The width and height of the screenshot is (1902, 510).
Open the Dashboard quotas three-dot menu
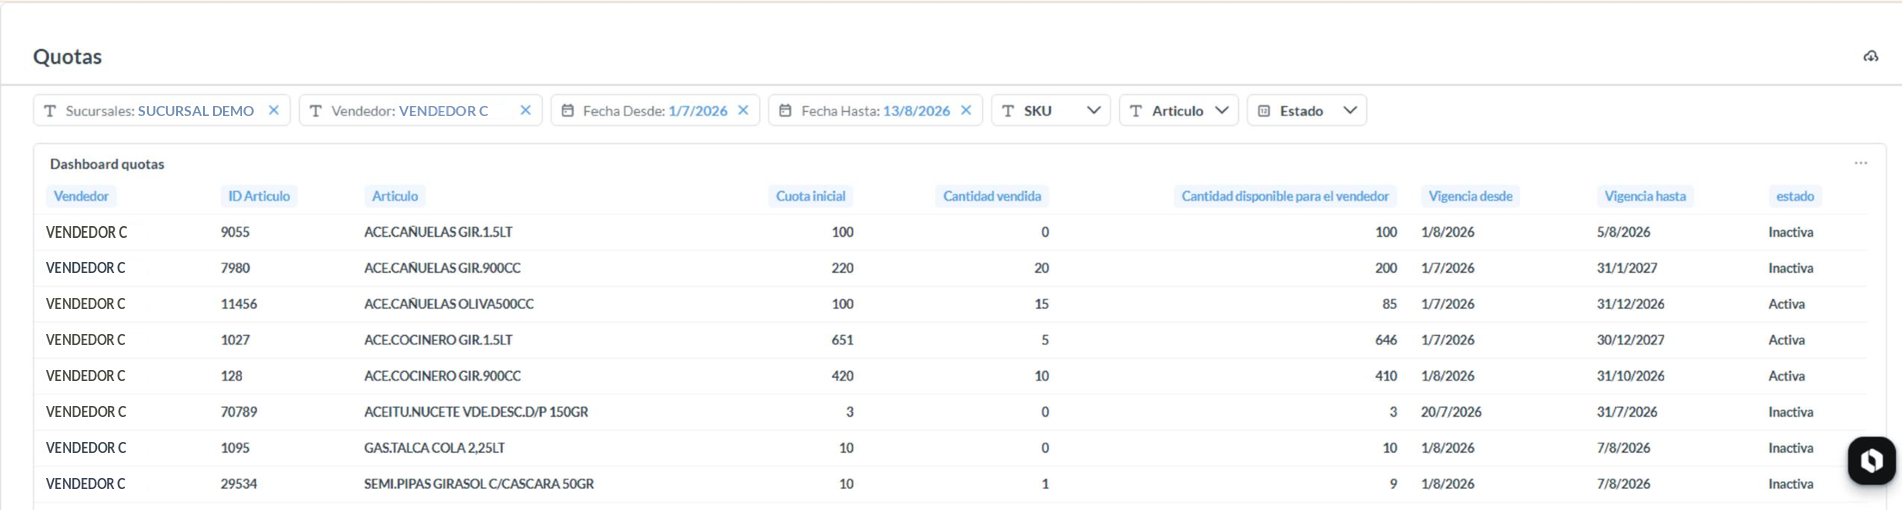click(1860, 163)
